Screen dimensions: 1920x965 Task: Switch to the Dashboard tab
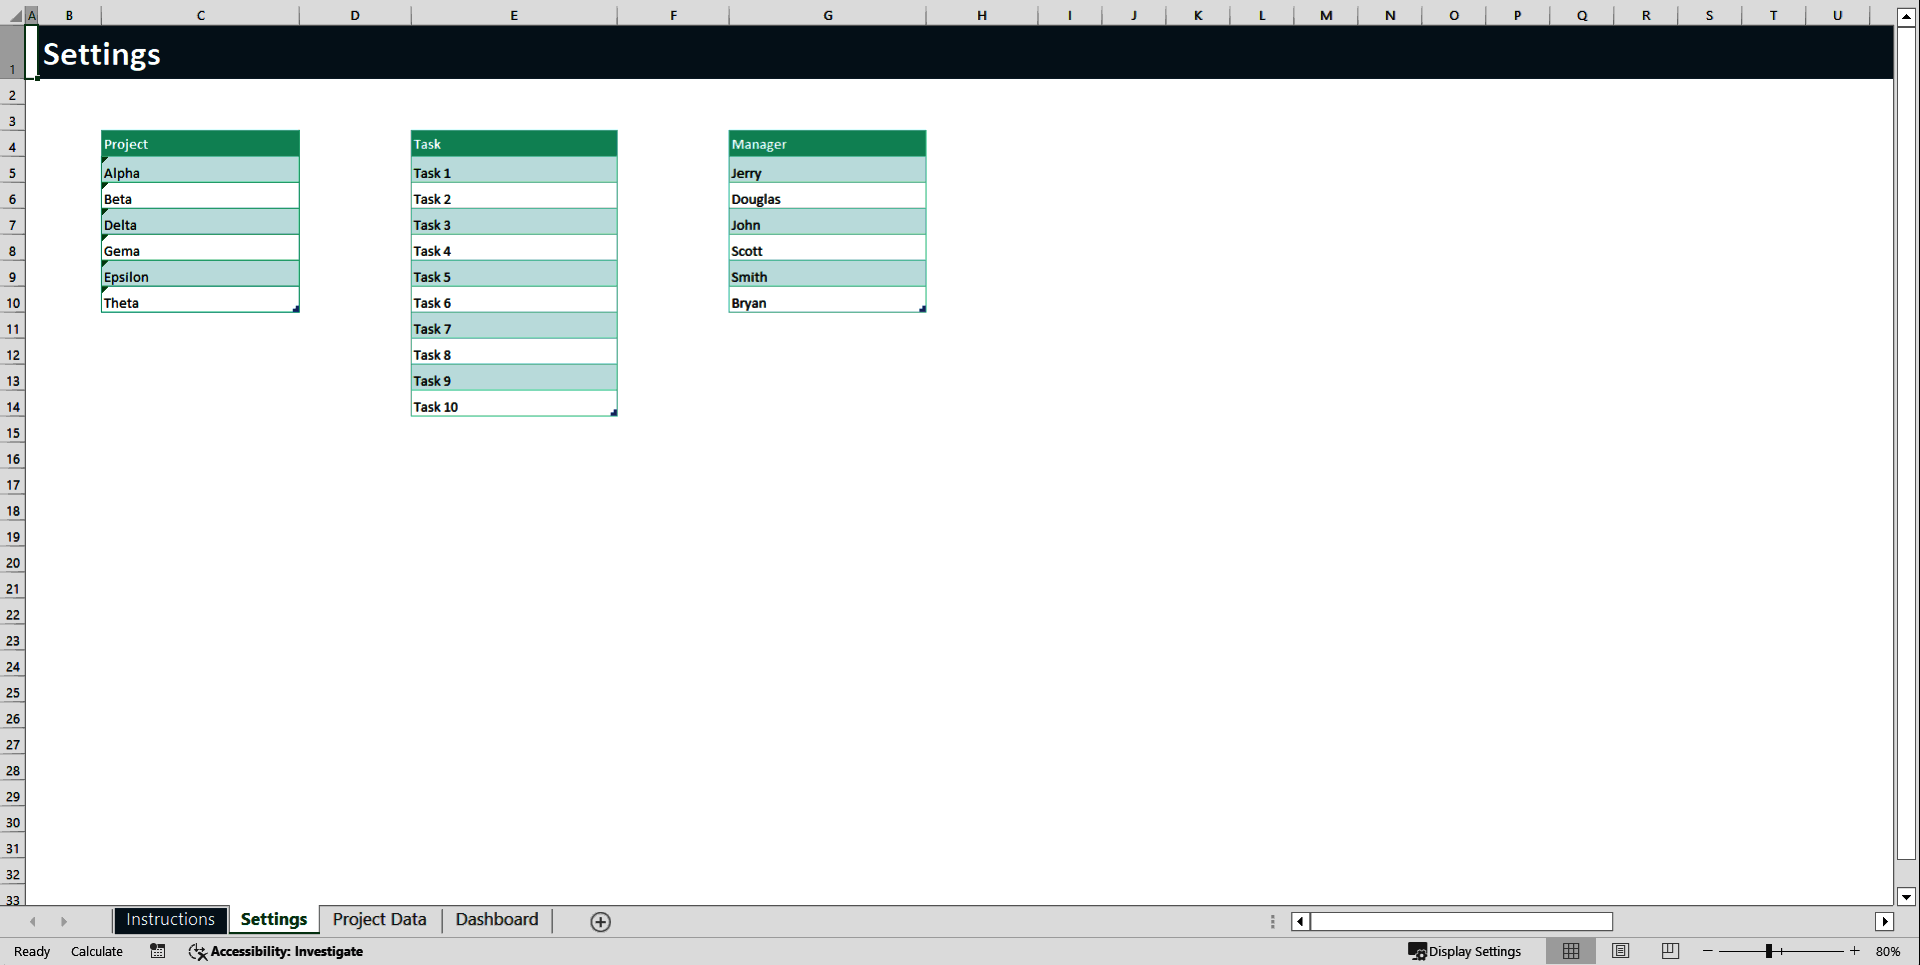click(x=496, y=920)
